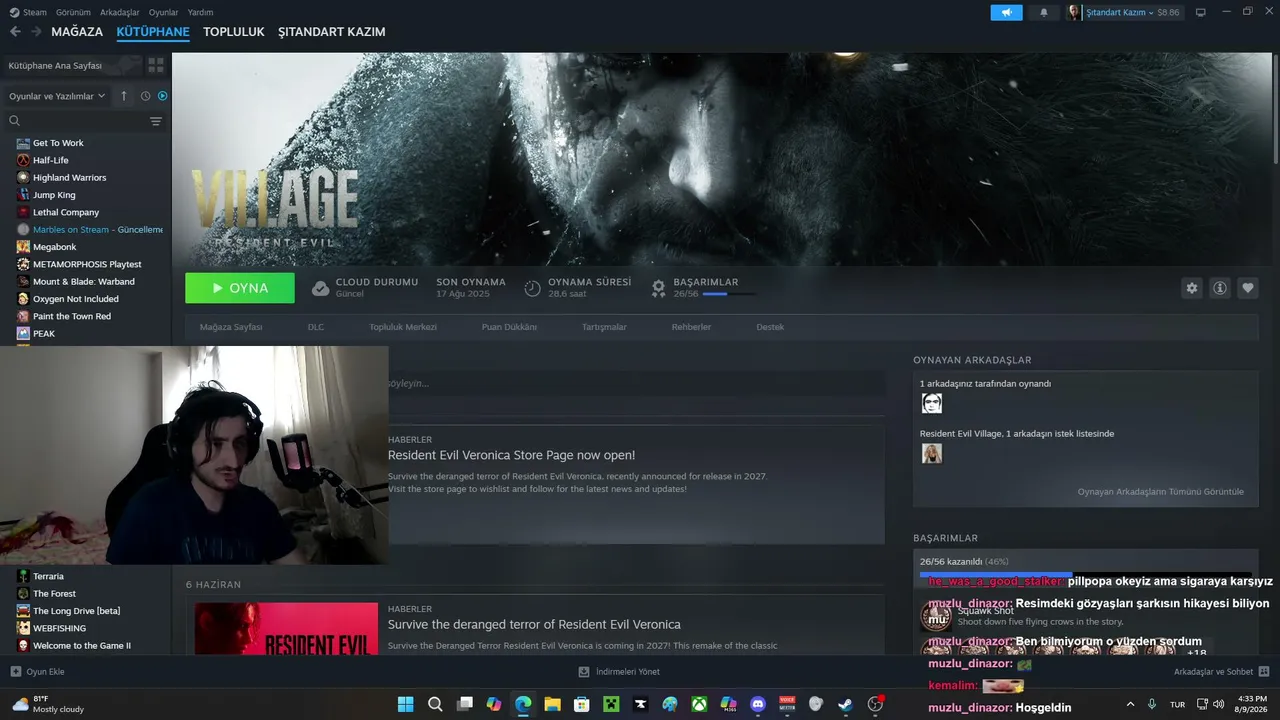Open Discord from the taskbar
Screen dimensions: 1280x720
(x=758, y=704)
